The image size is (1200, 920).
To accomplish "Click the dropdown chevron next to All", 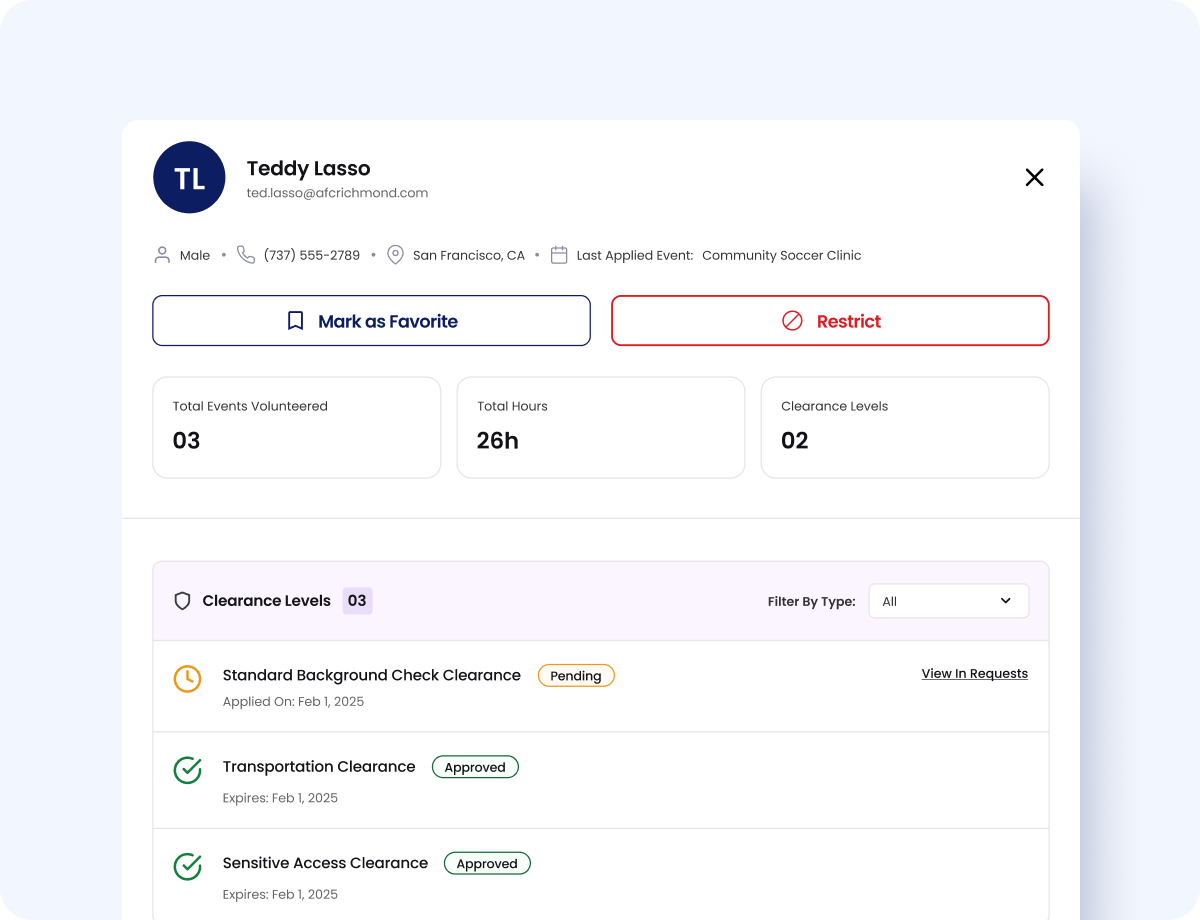I will coord(1005,601).
